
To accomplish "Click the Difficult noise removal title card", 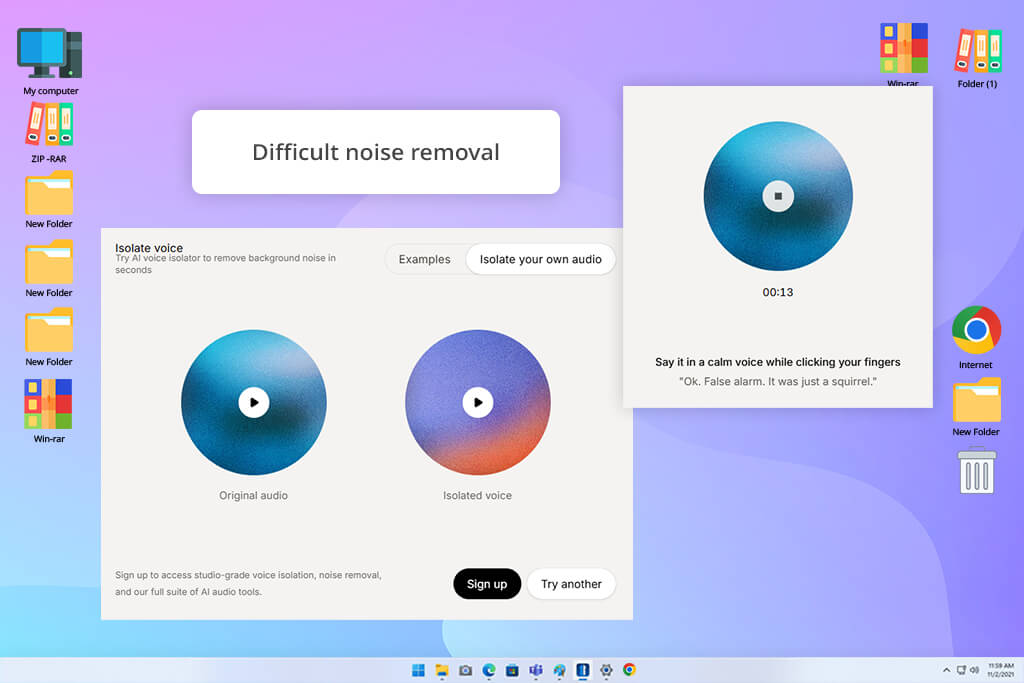I will coord(376,152).
